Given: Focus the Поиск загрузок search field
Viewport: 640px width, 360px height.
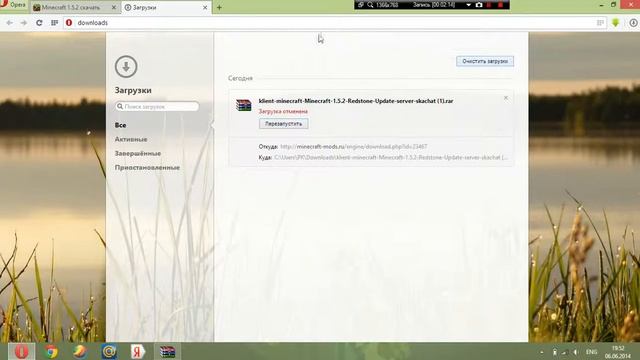Looking at the screenshot, I should point(157,107).
